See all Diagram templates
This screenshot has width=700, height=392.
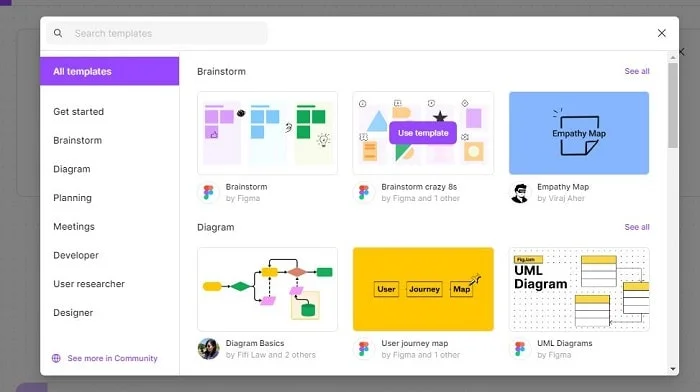point(637,227)
